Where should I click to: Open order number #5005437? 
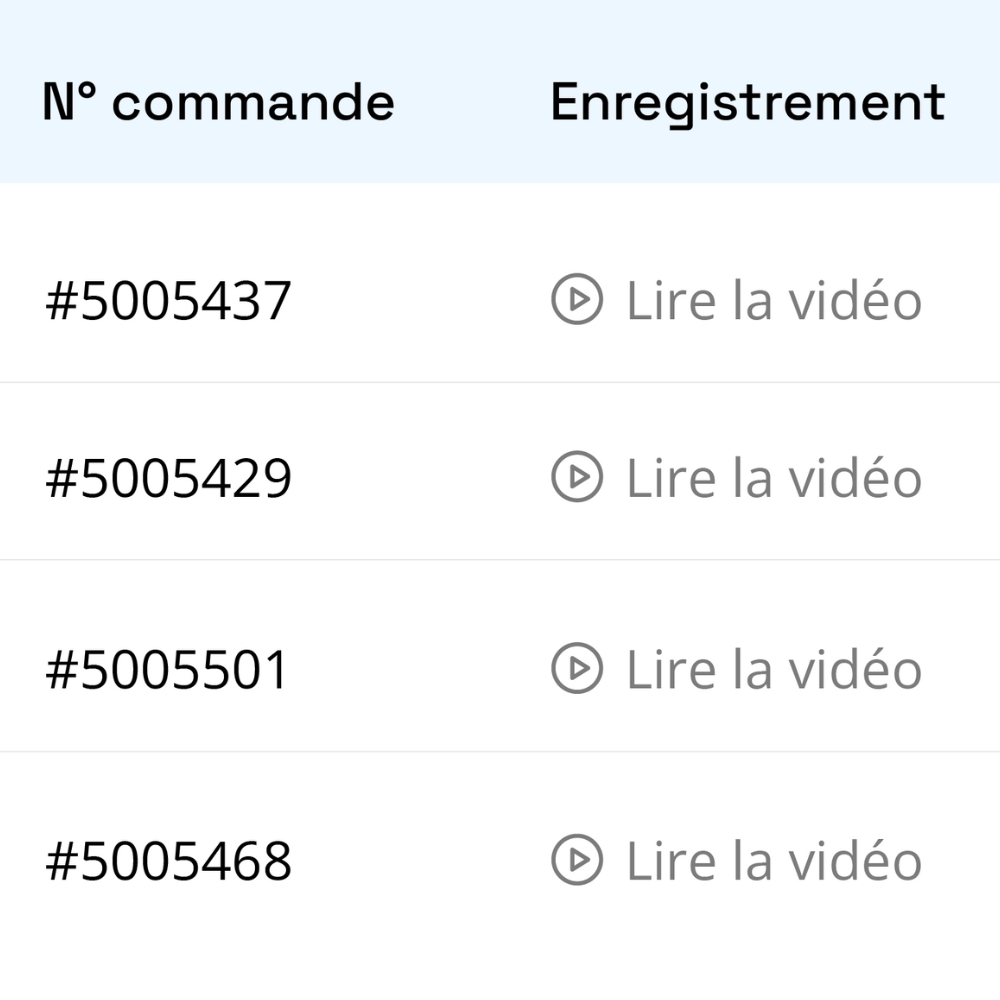click(x=168, y=301)
